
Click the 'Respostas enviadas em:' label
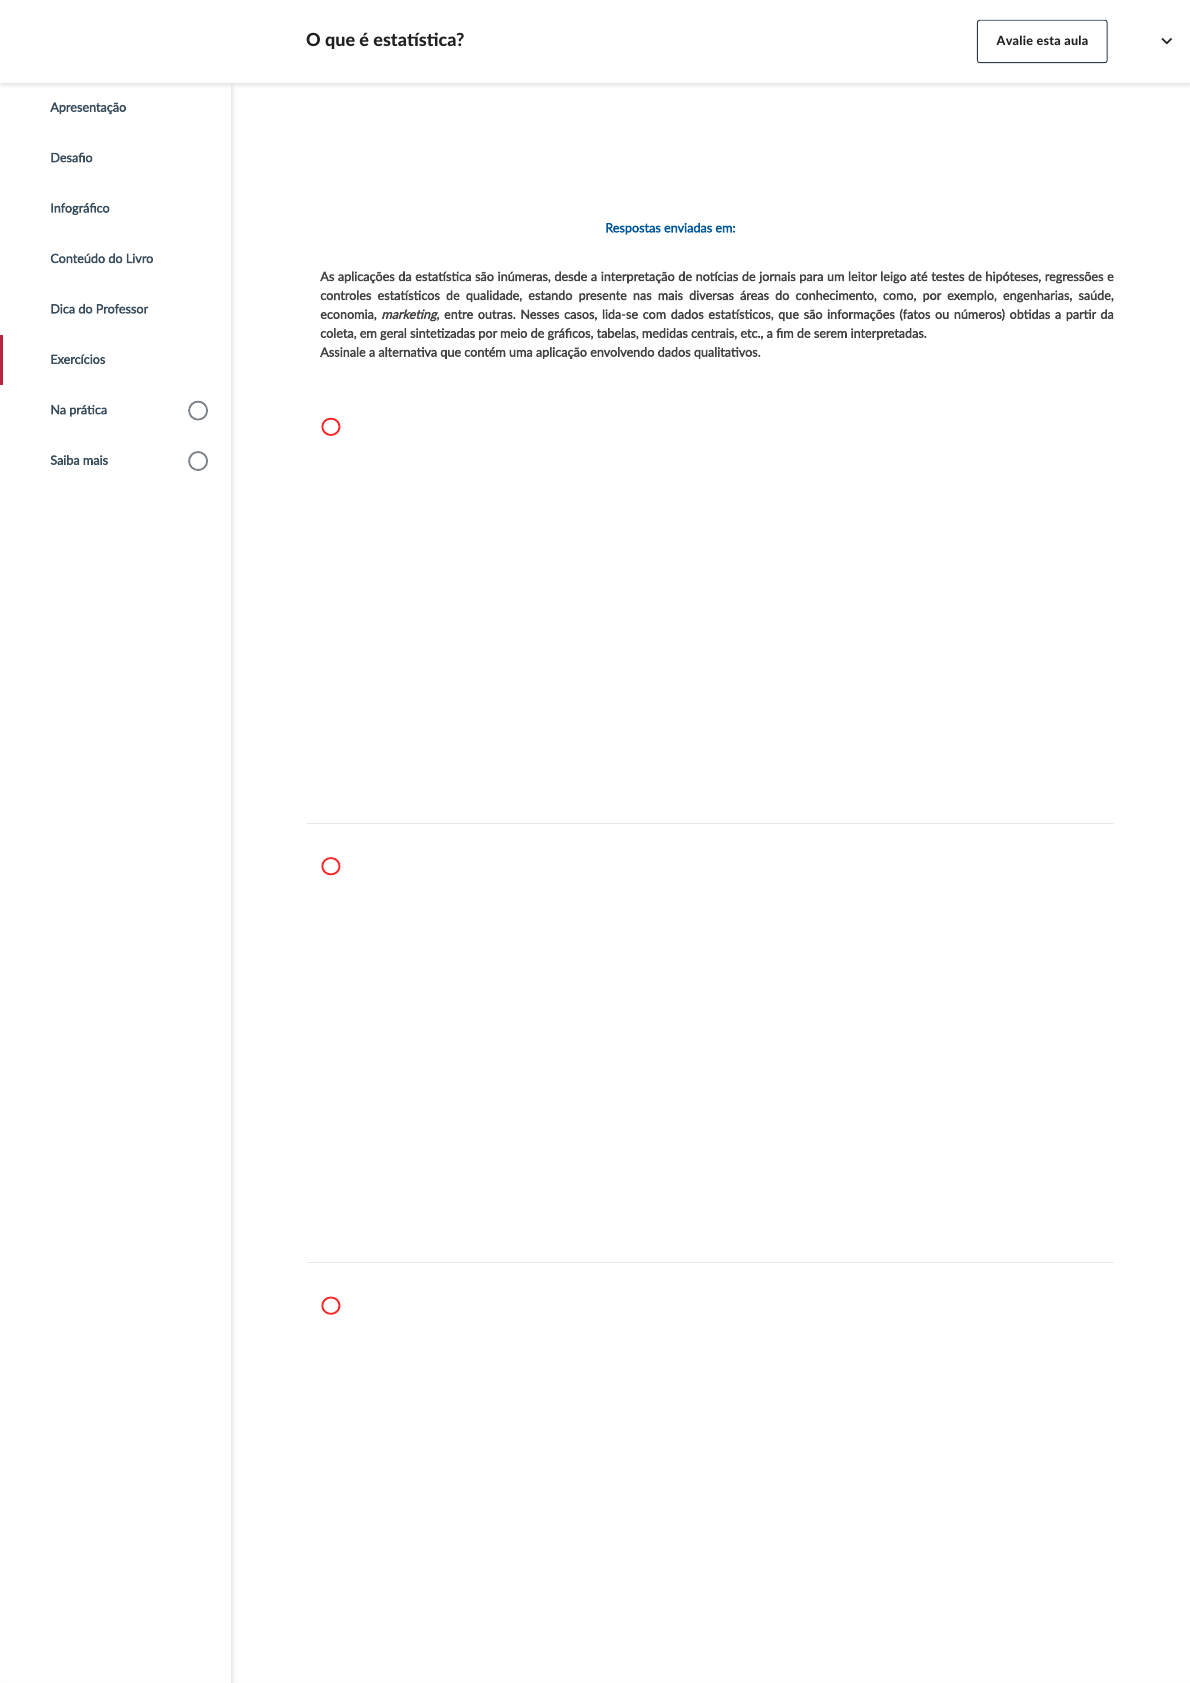pyautogui.click(x=670, y=228)
